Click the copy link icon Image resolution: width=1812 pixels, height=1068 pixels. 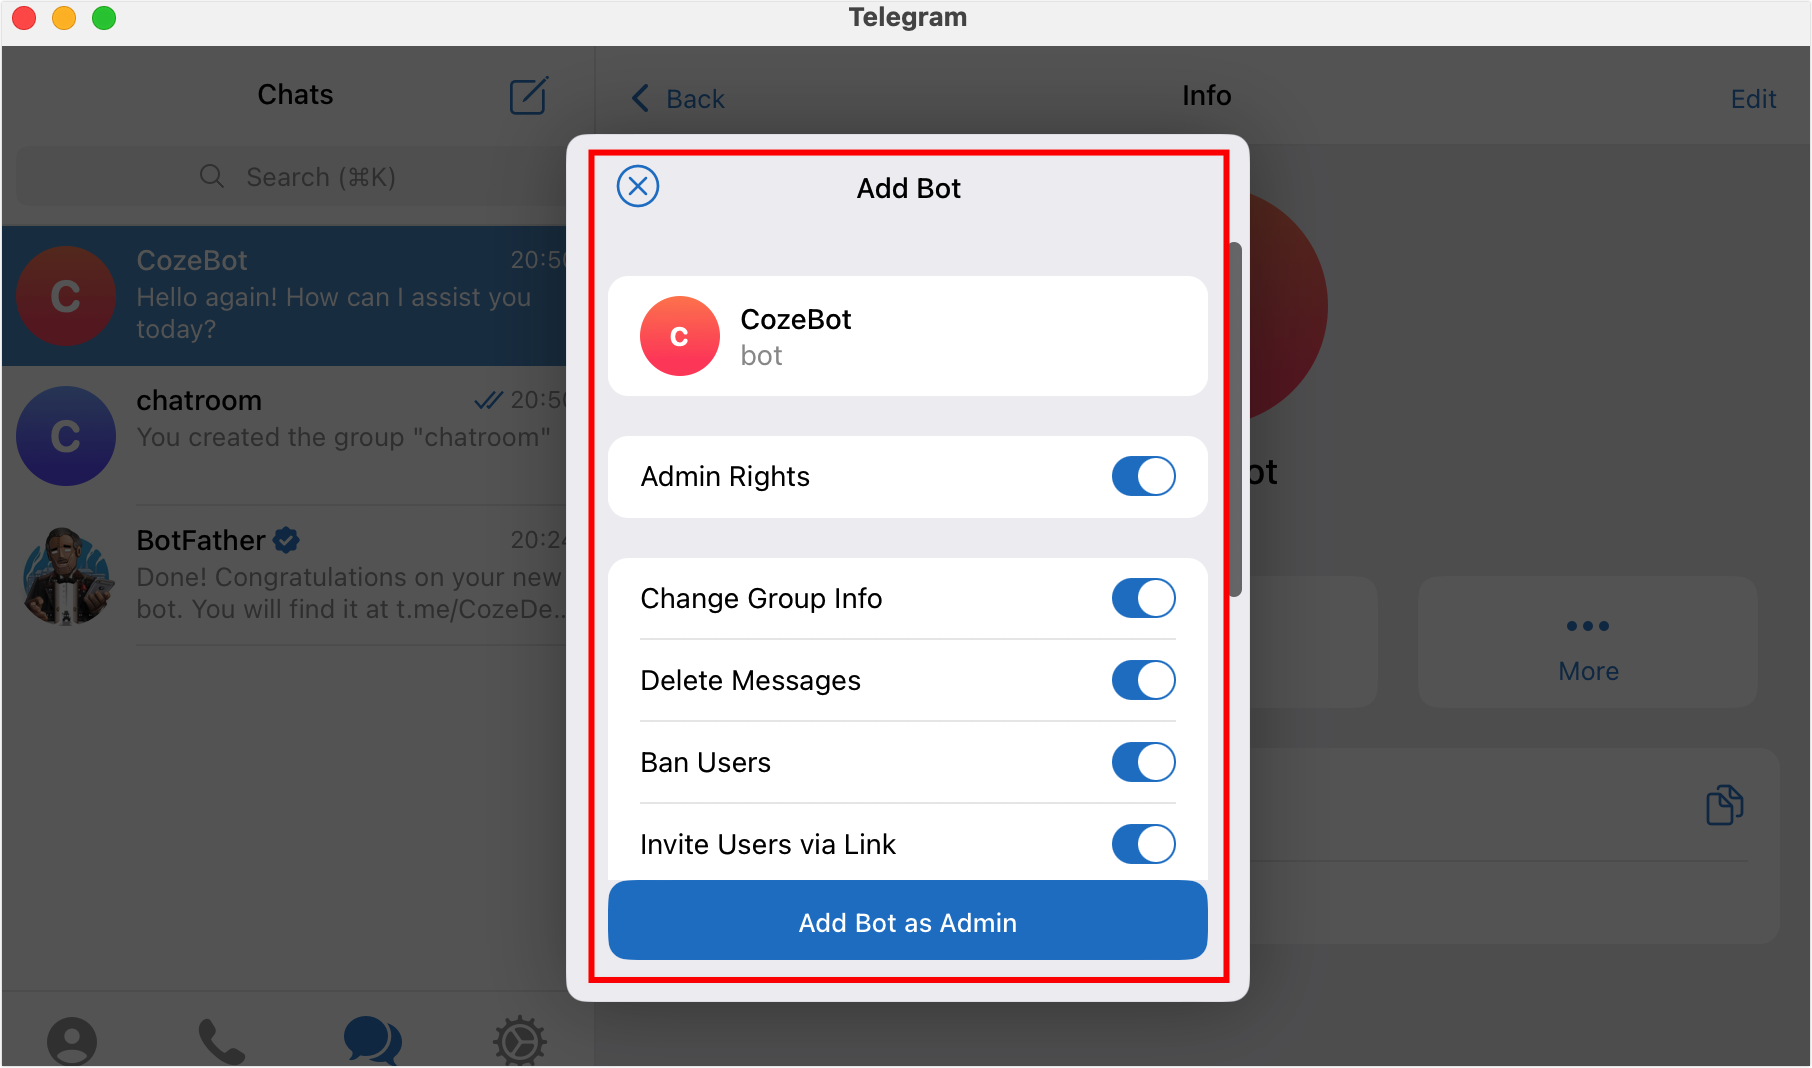tap(1725, 805)
